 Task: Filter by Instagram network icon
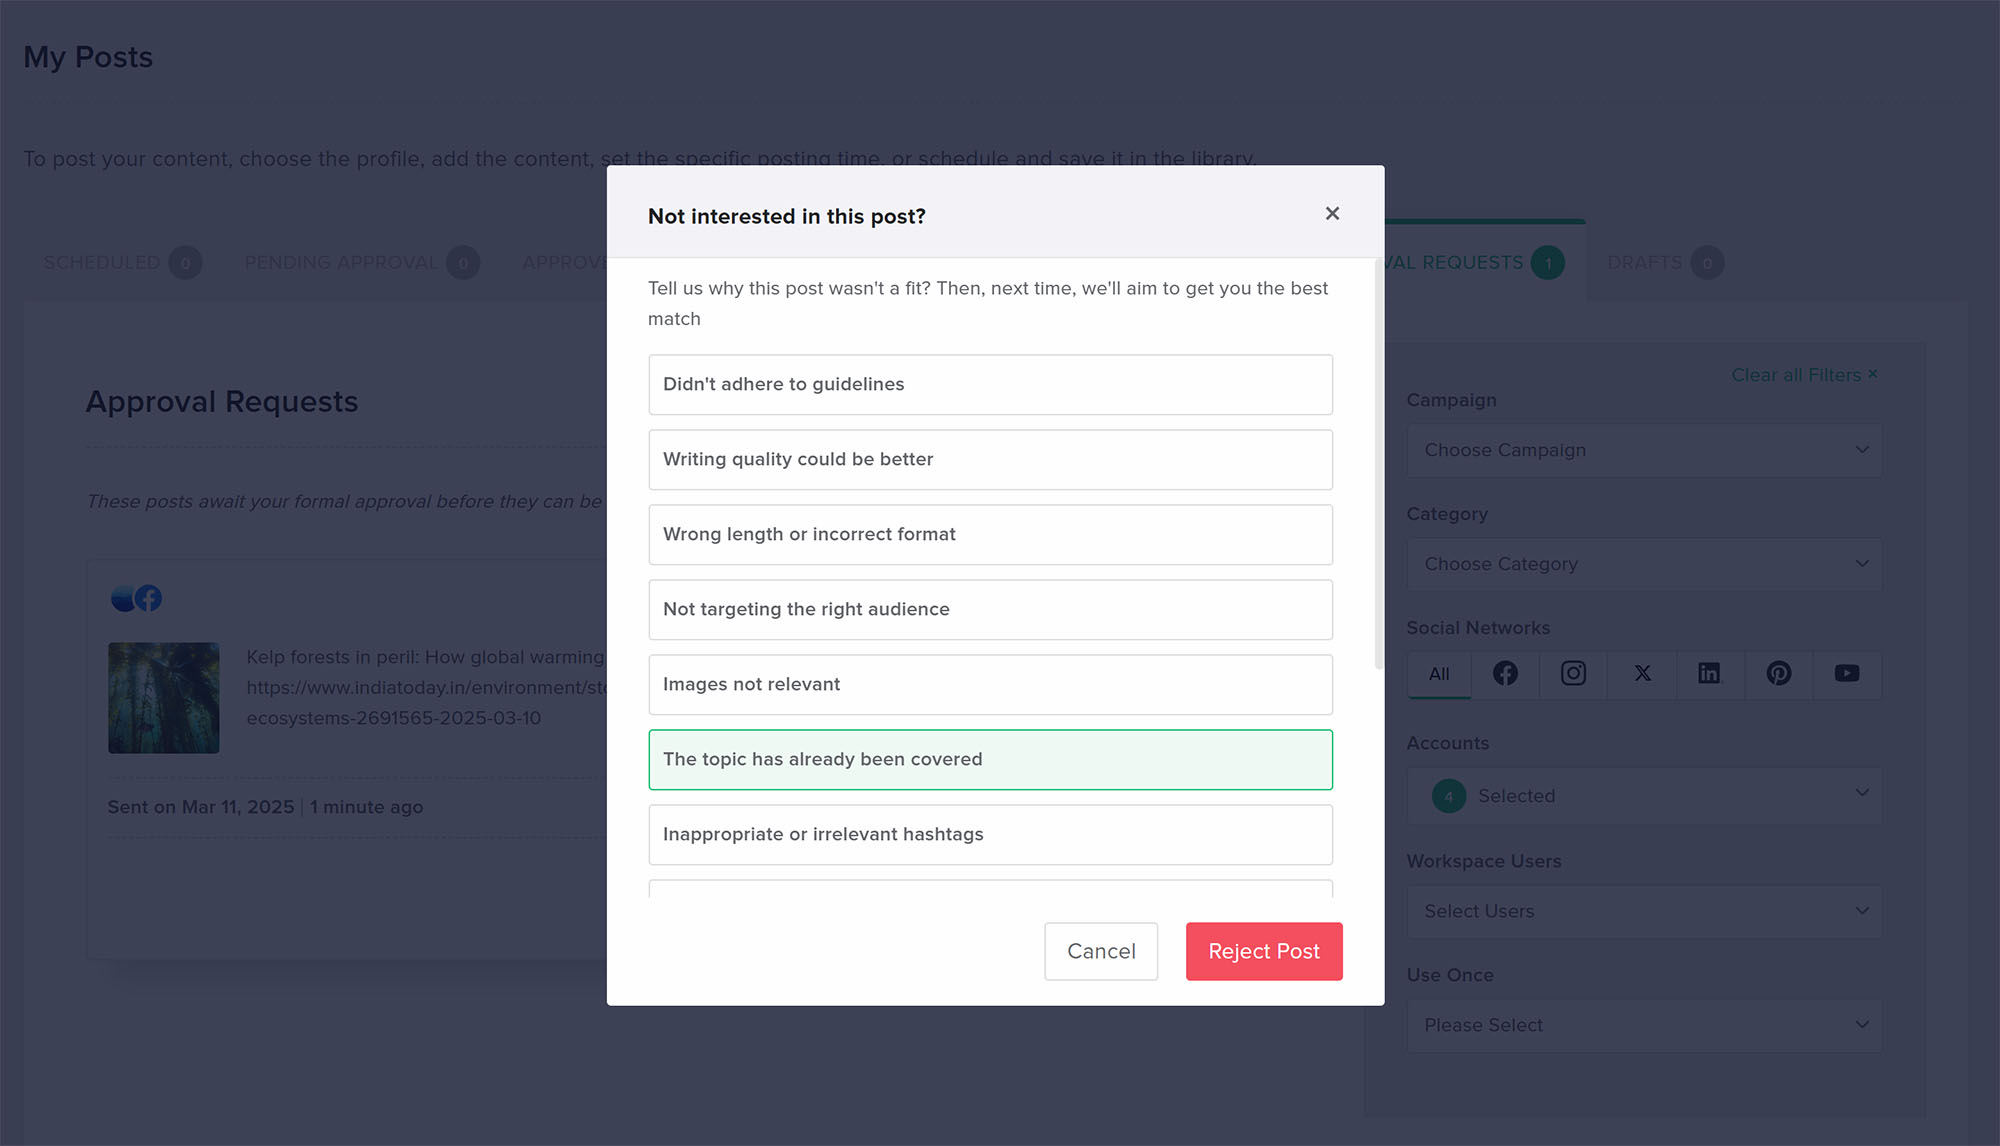point(1573,674)
